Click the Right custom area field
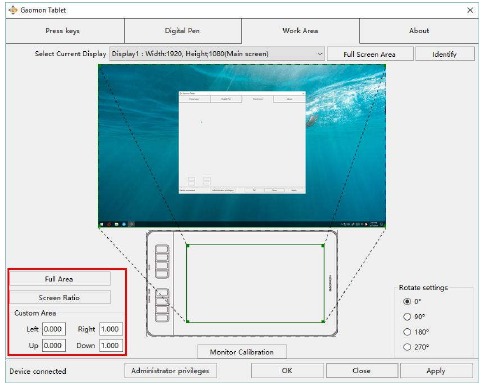This screenshot has height=385, width=486. [x=111, y=329]
